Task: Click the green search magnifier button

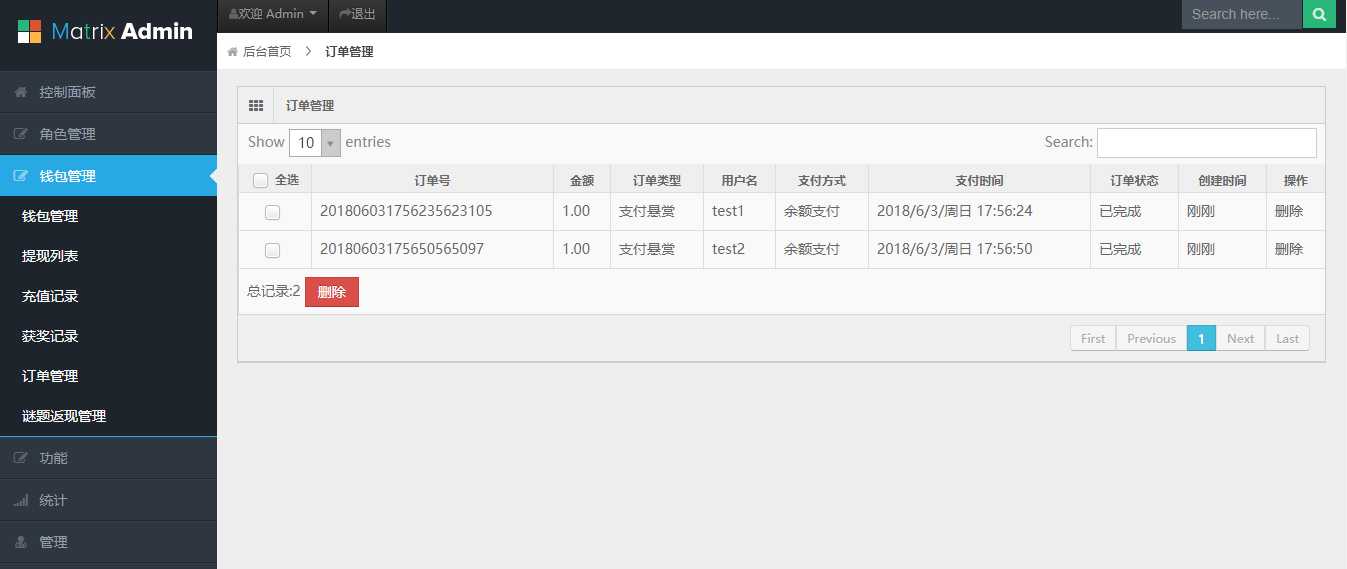Action: [x=1319, y=14]
